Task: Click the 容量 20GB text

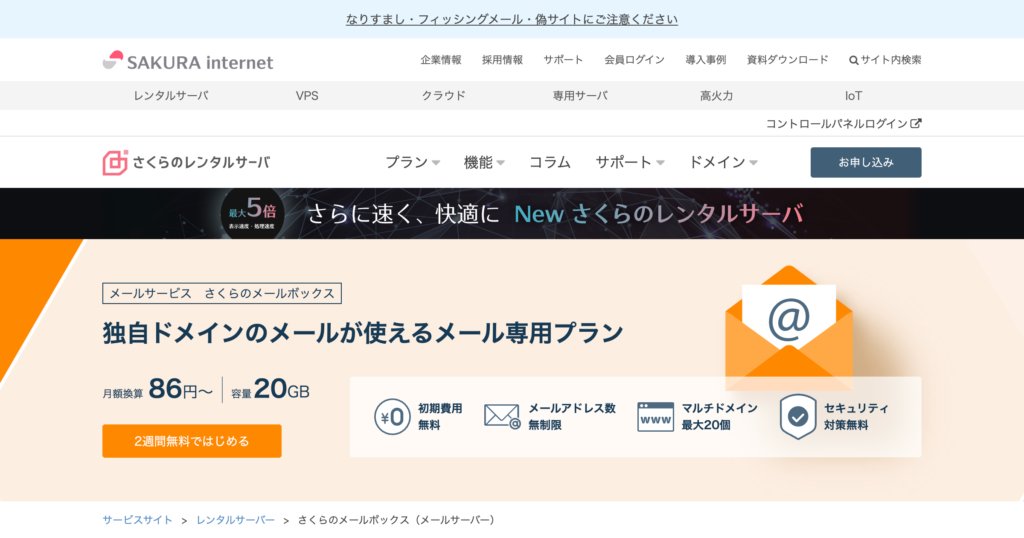Action: 270,389
